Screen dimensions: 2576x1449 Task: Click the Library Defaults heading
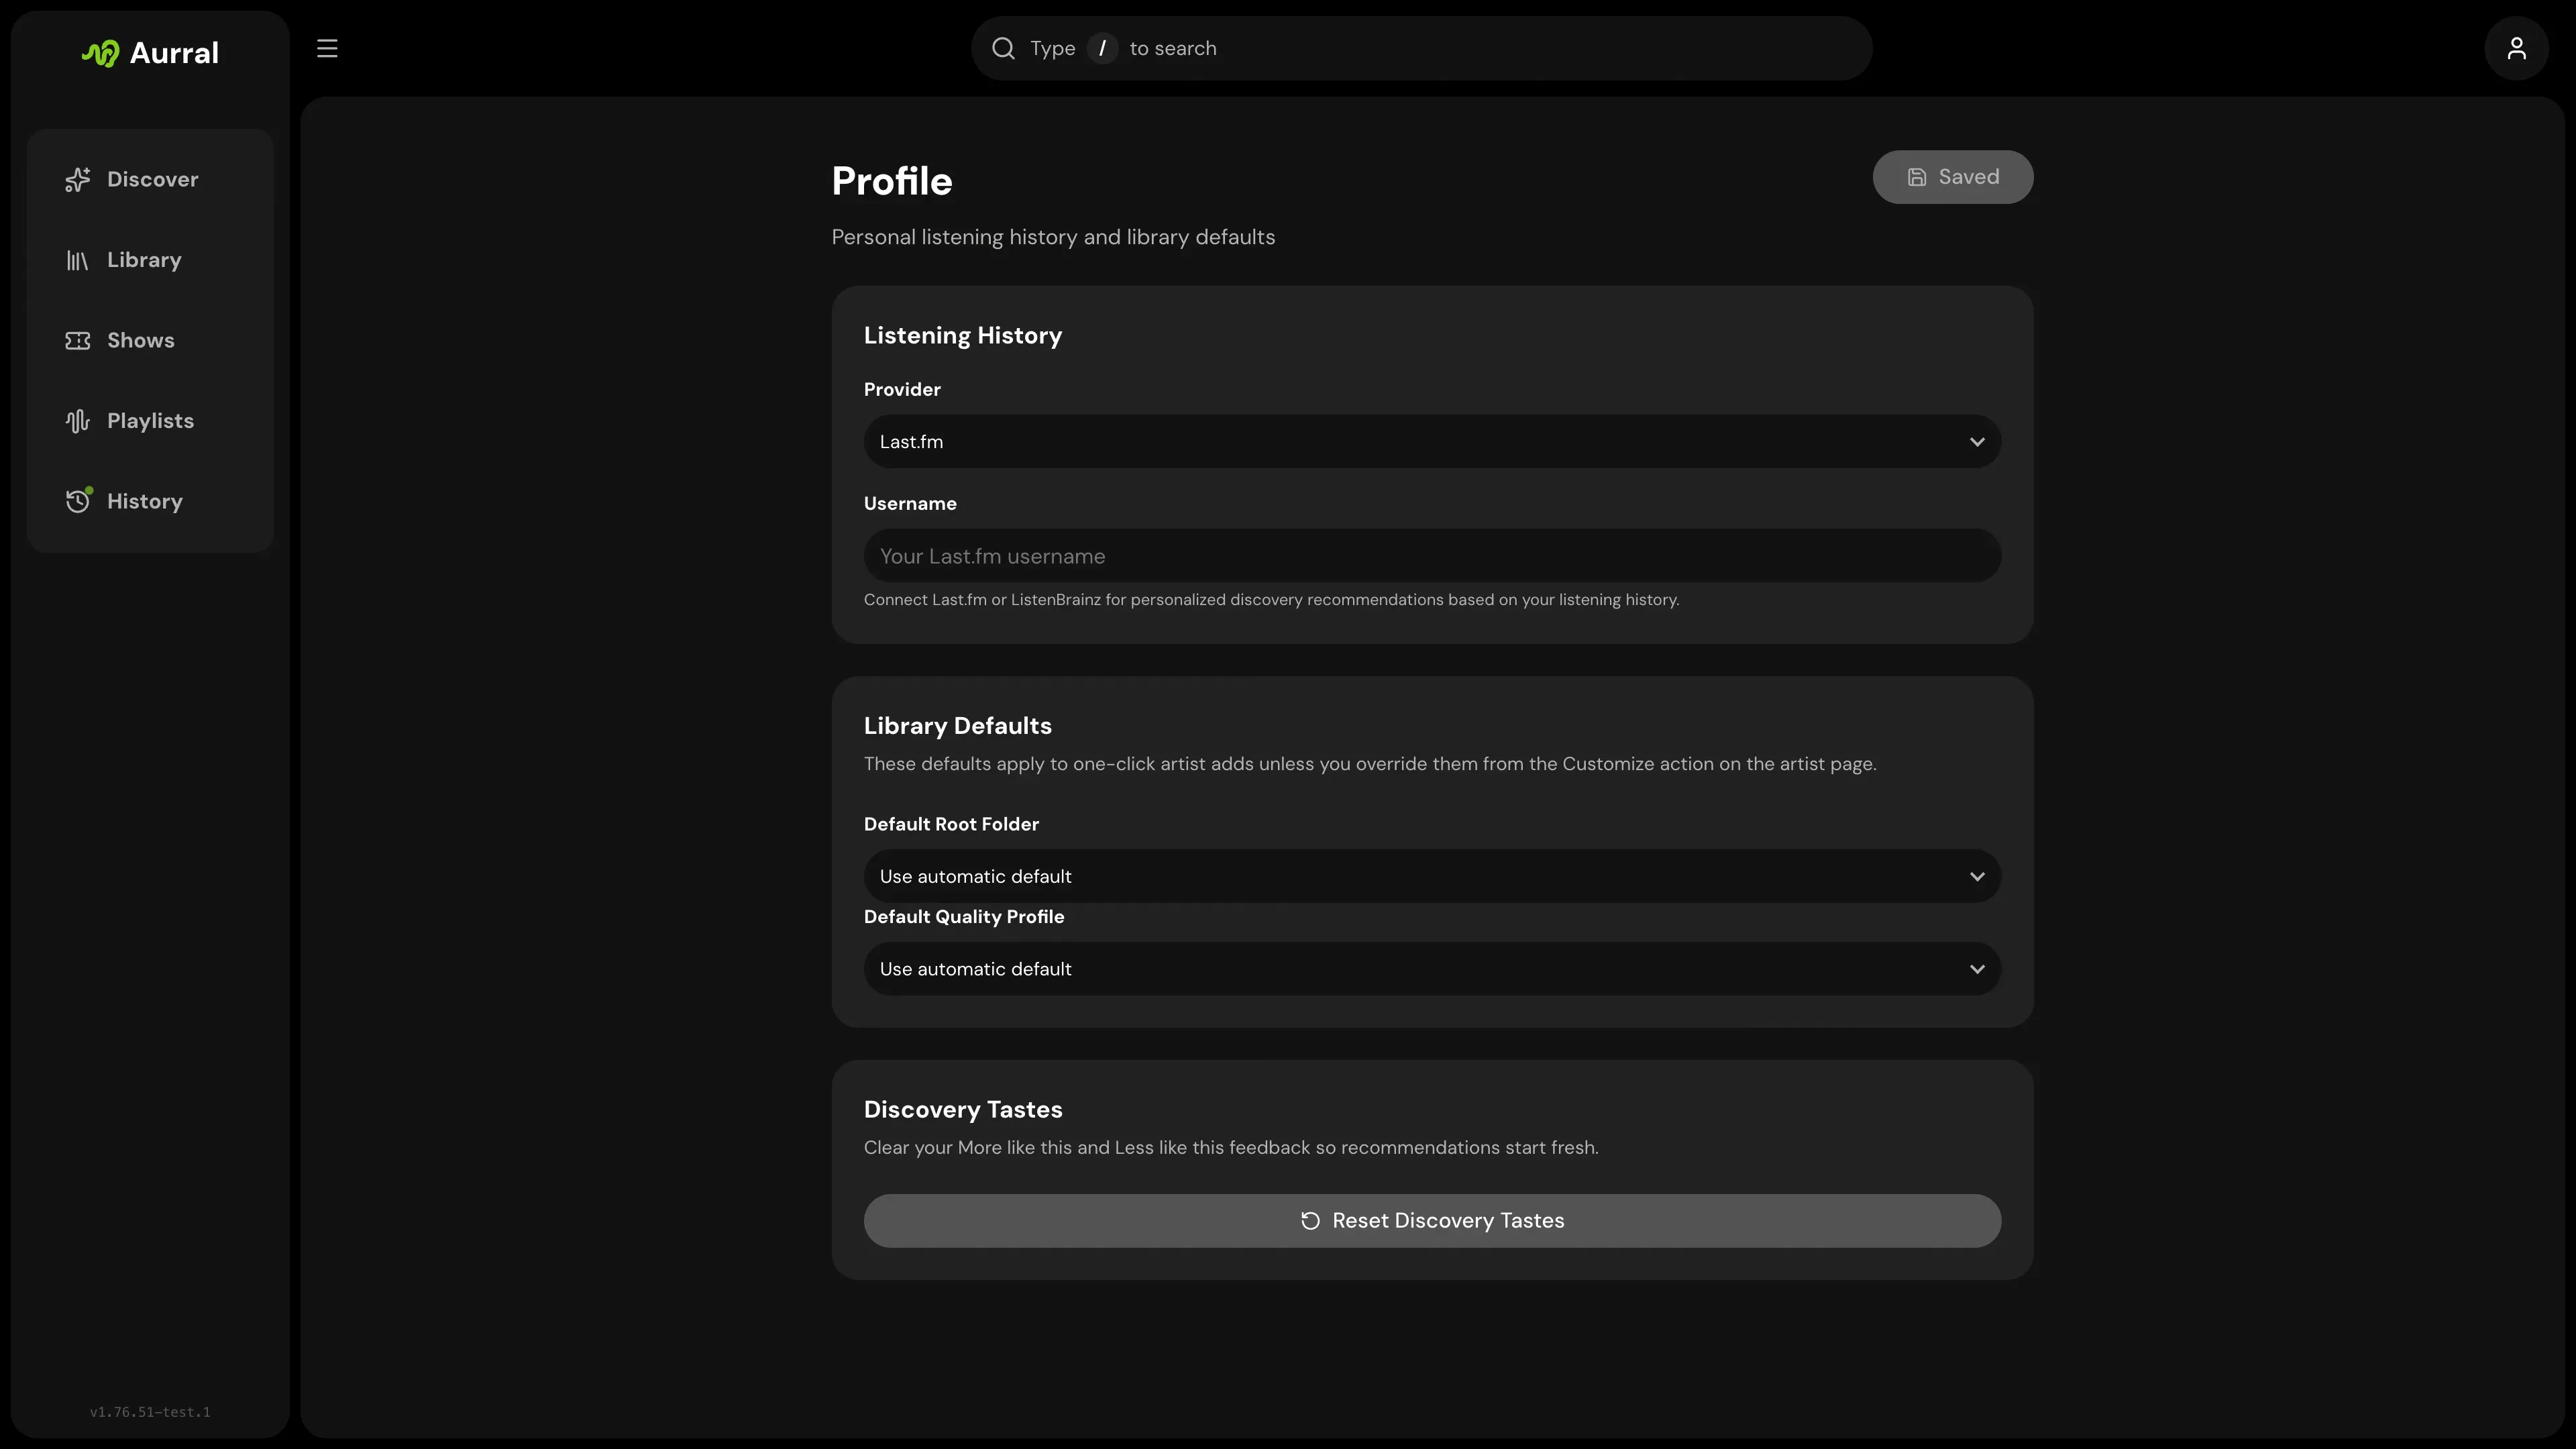pyautogui.click(x=957, y=725)
